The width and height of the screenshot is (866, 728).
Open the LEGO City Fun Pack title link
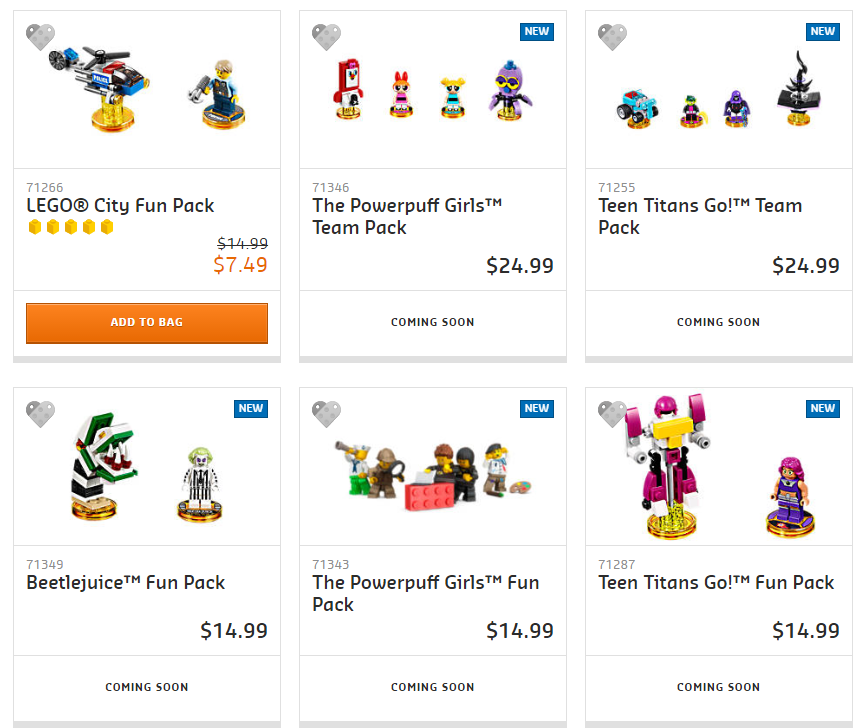pyautogui.click(x=120, y=206)
